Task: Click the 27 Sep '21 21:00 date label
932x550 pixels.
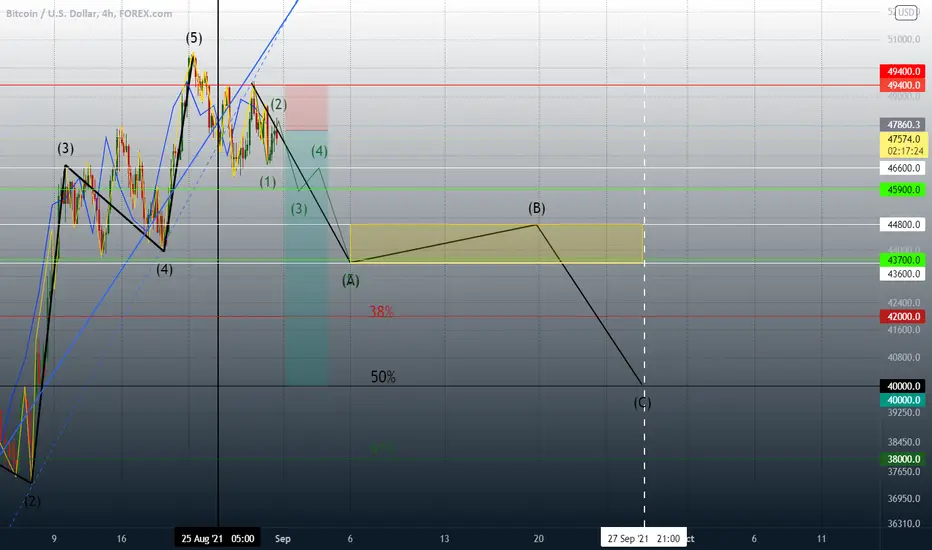Action: tap(644, 539)
